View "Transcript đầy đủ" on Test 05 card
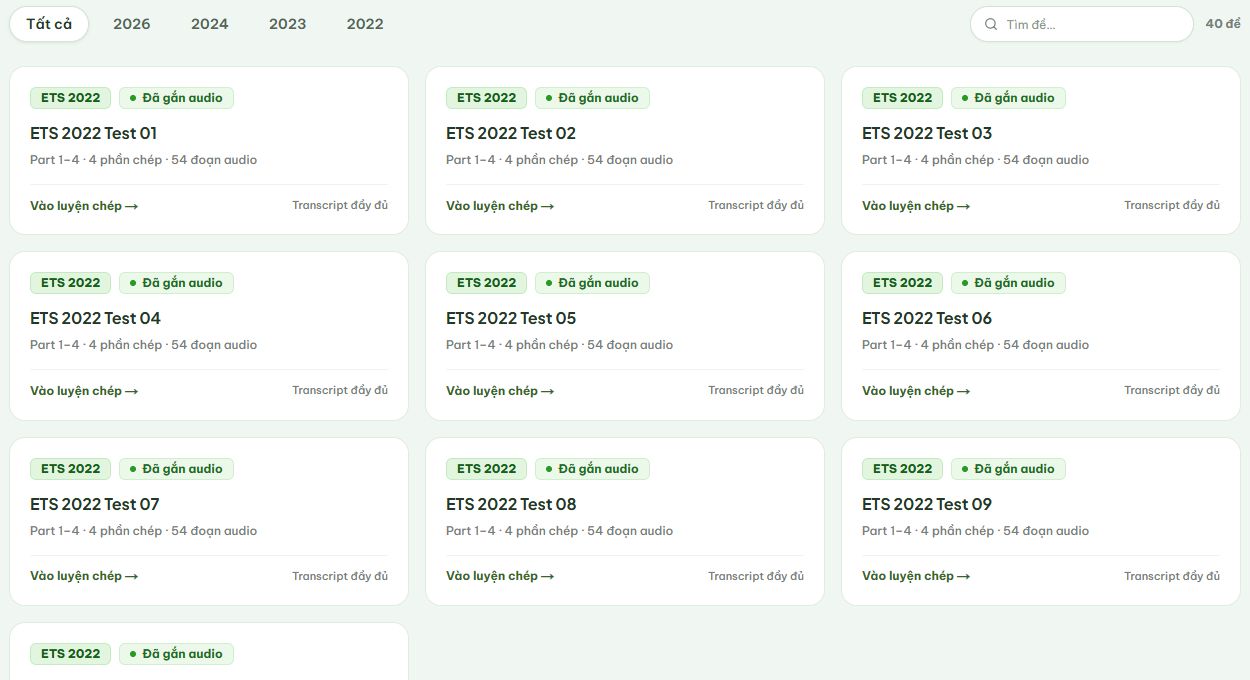 pyautogui.click(x=756, y=390)
